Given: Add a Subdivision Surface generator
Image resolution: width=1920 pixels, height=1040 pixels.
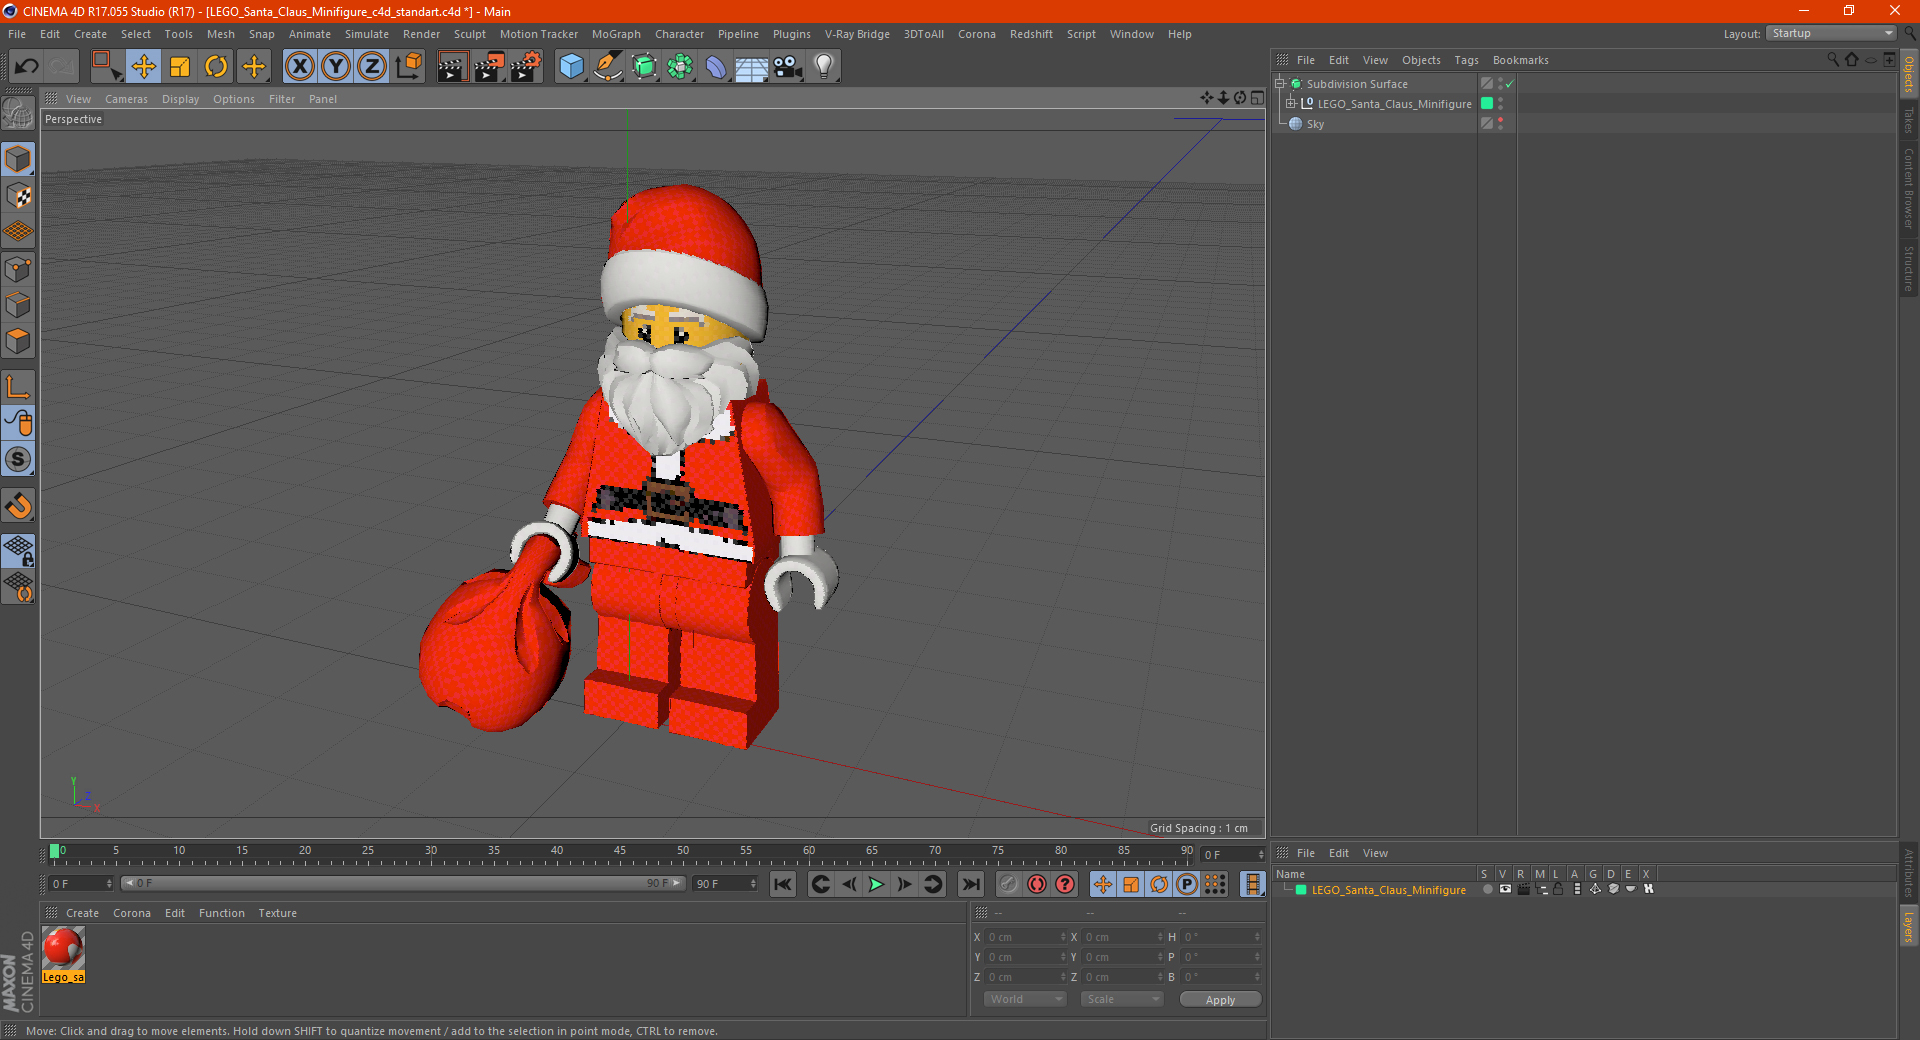Looking at the screenshot, I should pyautogui.click(x=644, y=67).
